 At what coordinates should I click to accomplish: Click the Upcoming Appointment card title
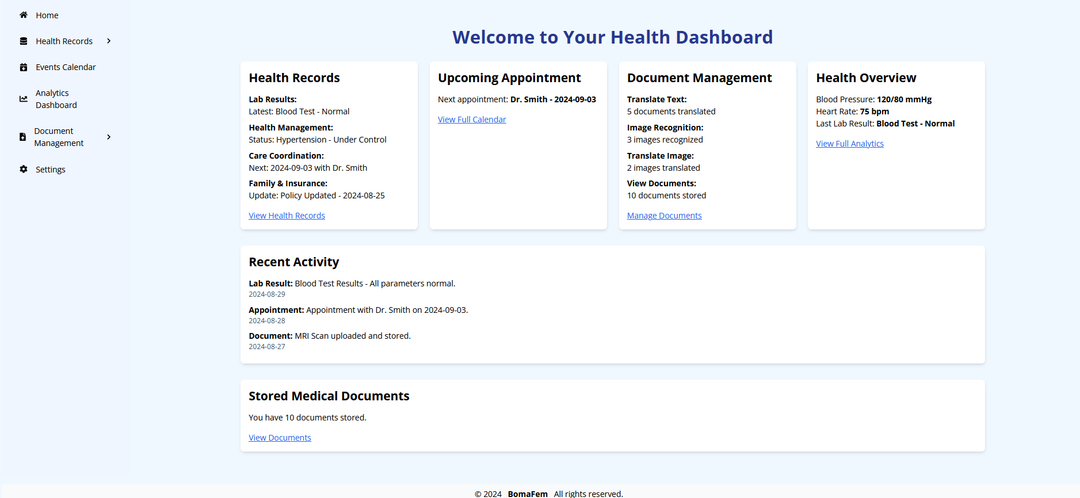pos(510,78)
